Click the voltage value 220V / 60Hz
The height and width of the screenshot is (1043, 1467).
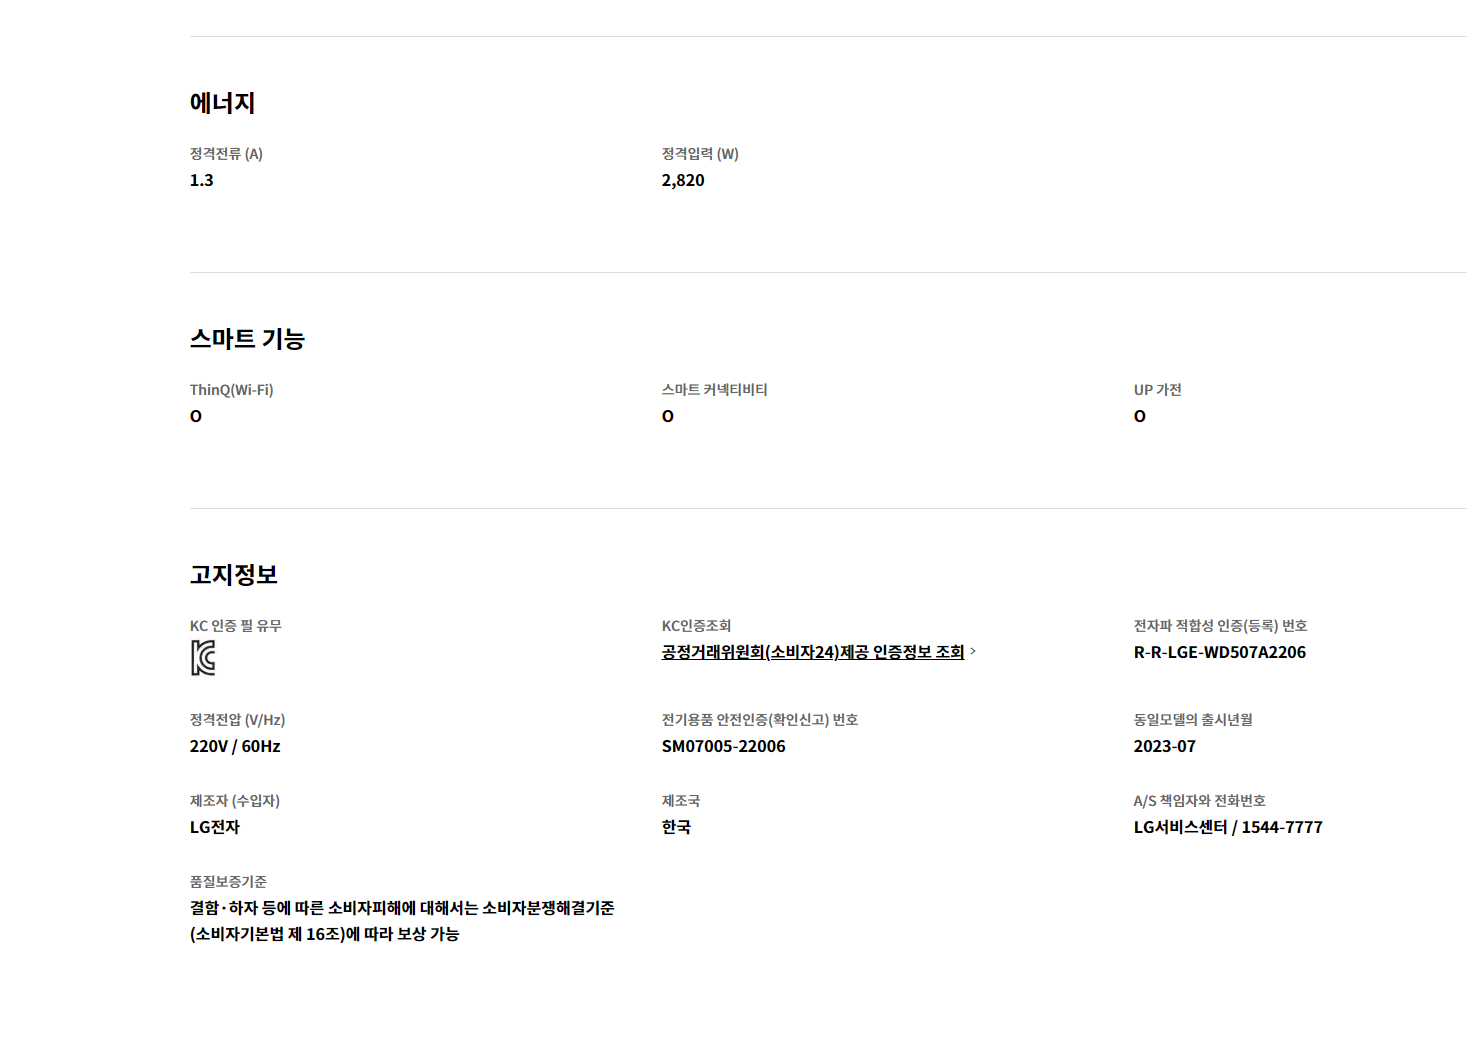point(235,746)
